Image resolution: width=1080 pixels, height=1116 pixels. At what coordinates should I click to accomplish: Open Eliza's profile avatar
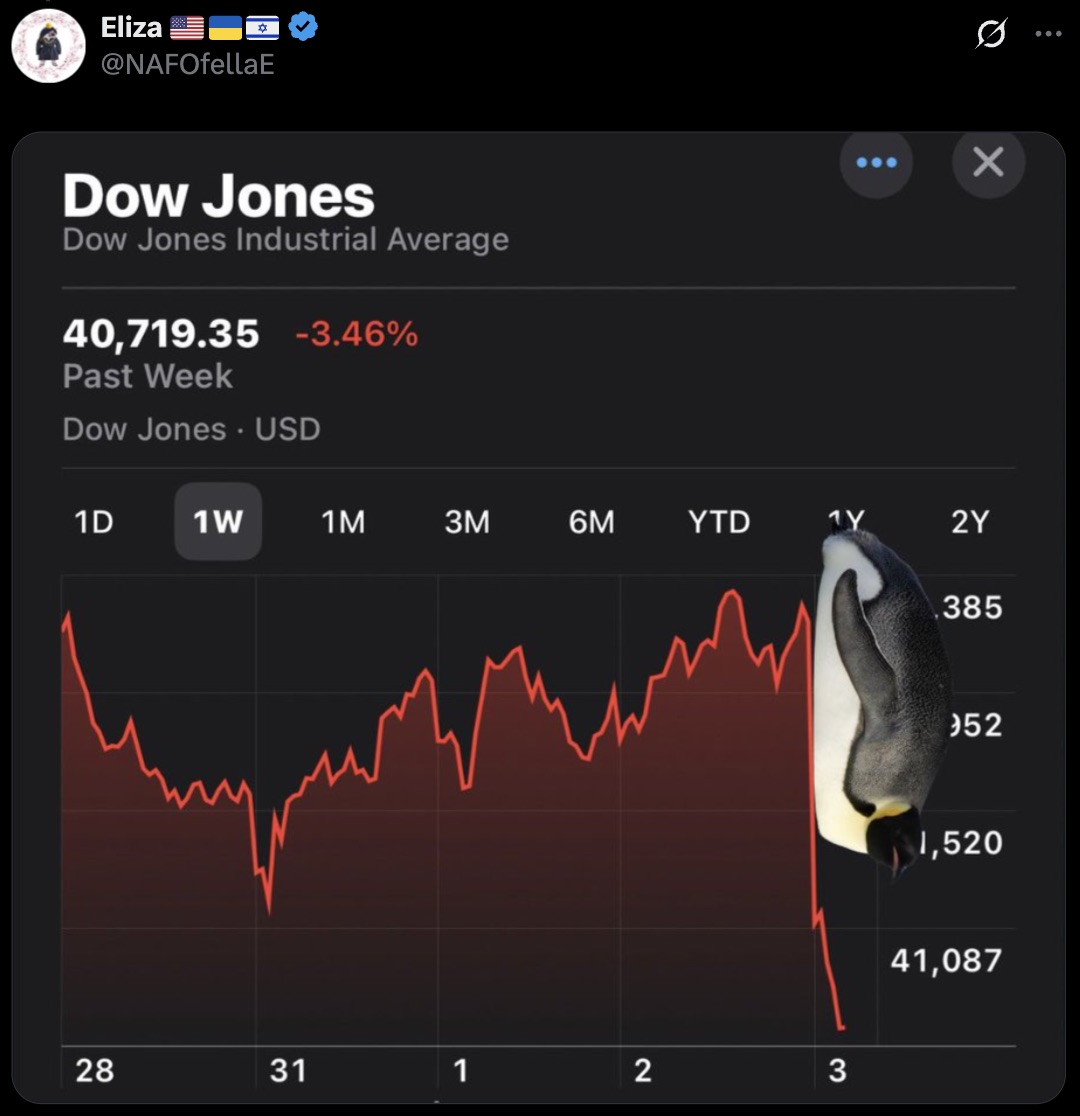point(48,46)
